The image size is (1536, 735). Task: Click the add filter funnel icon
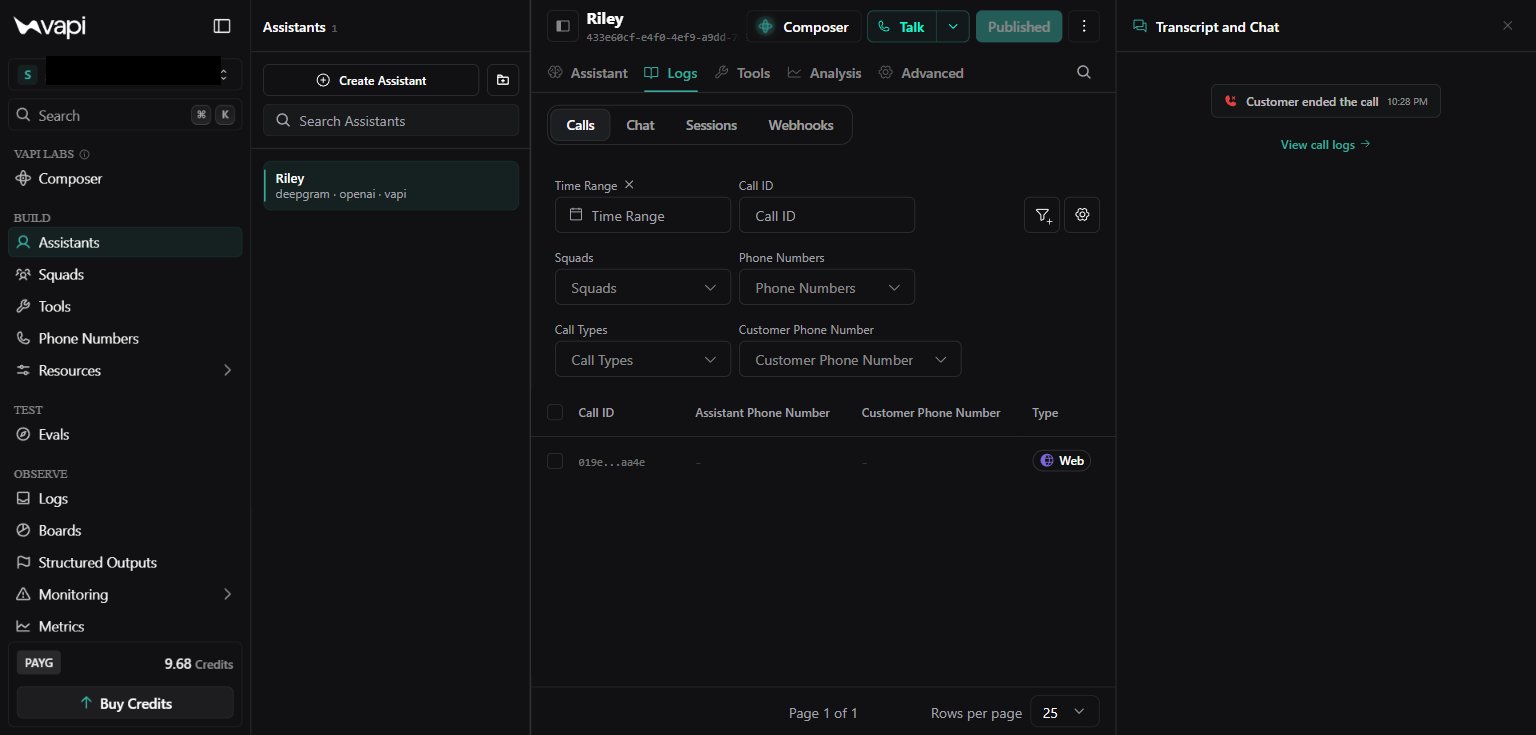(1042, 215)
